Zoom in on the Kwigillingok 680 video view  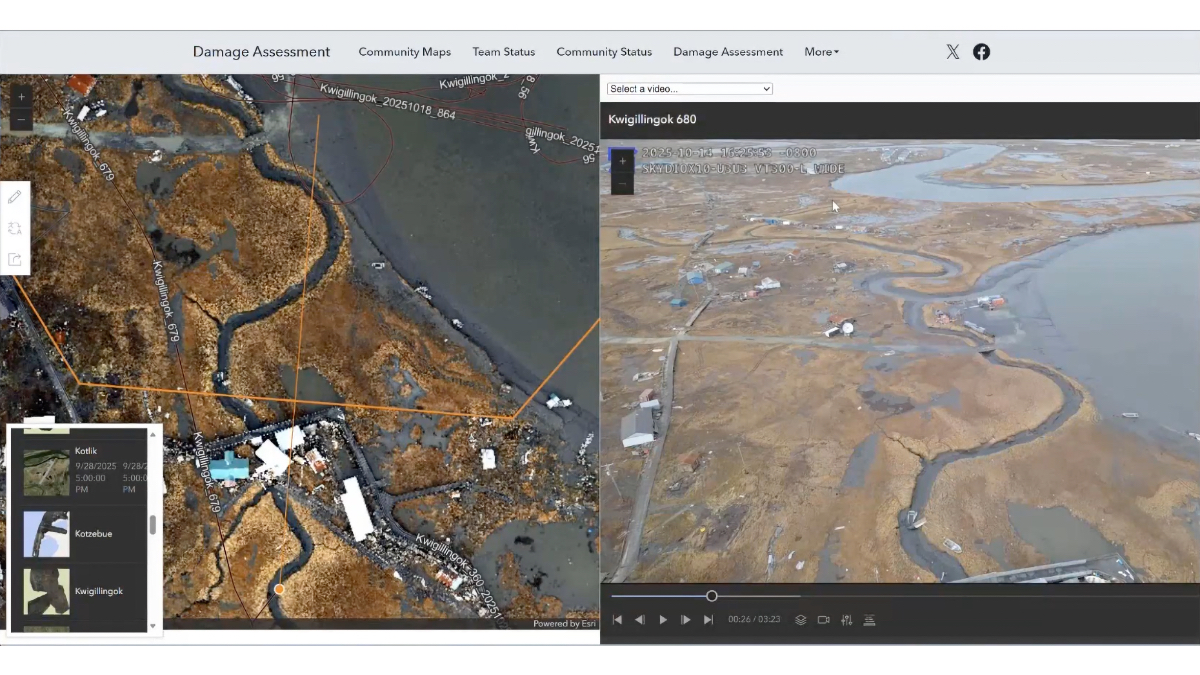click(622, 160)
